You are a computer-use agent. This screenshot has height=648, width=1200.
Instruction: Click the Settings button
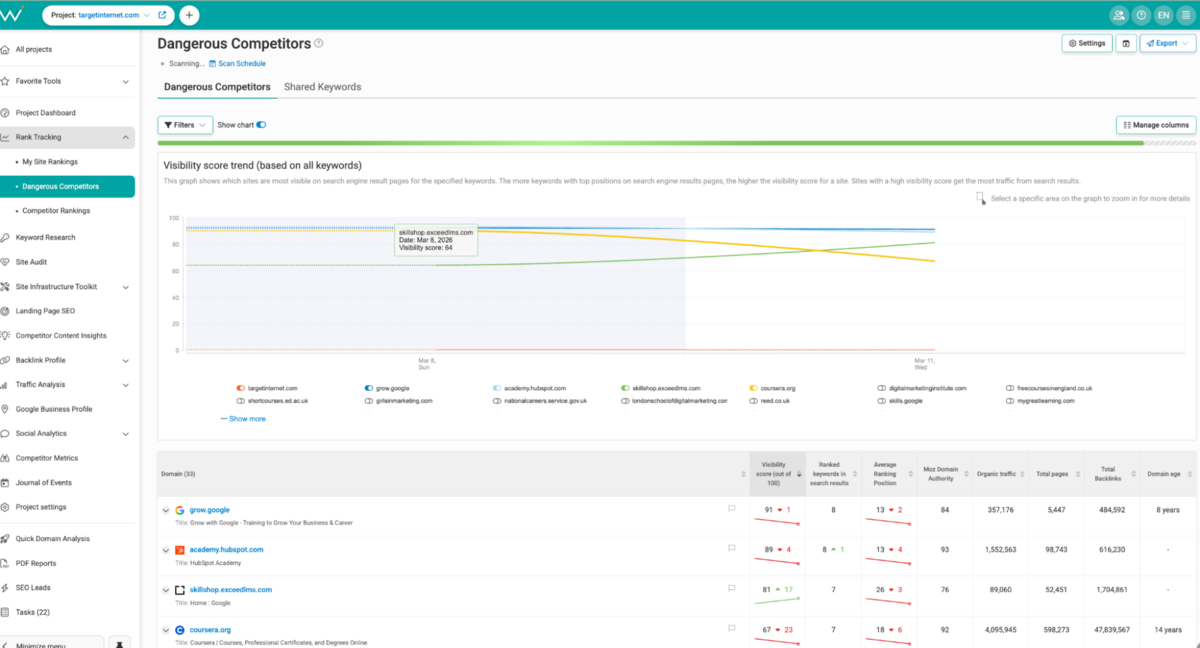[x=1087, y=43]
